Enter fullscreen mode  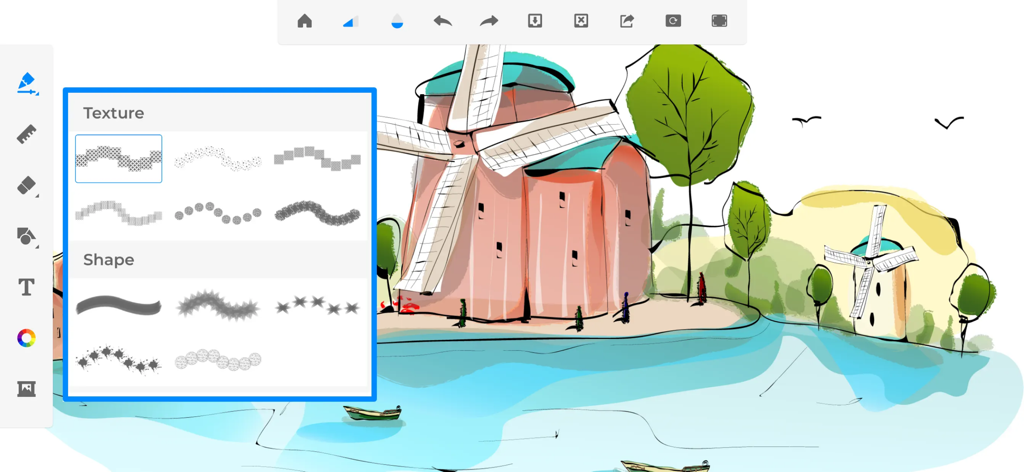coord(719,21)
